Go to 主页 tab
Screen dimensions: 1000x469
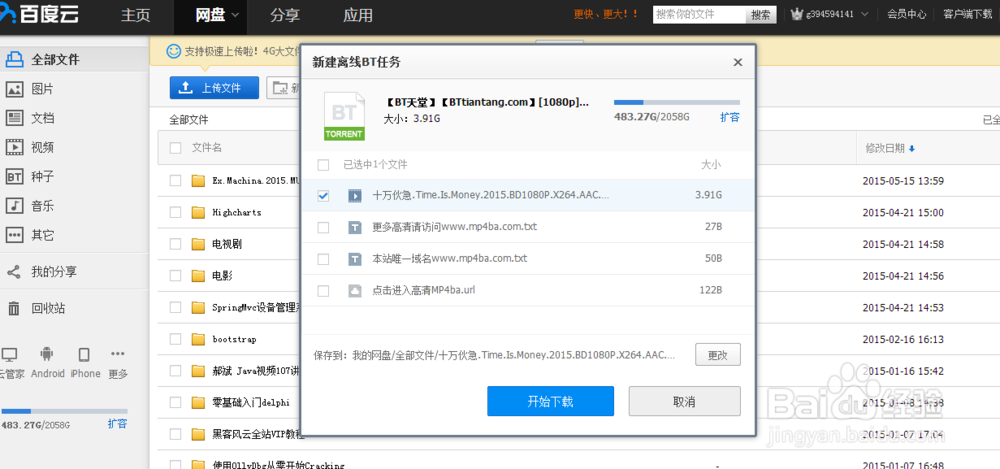136,15
